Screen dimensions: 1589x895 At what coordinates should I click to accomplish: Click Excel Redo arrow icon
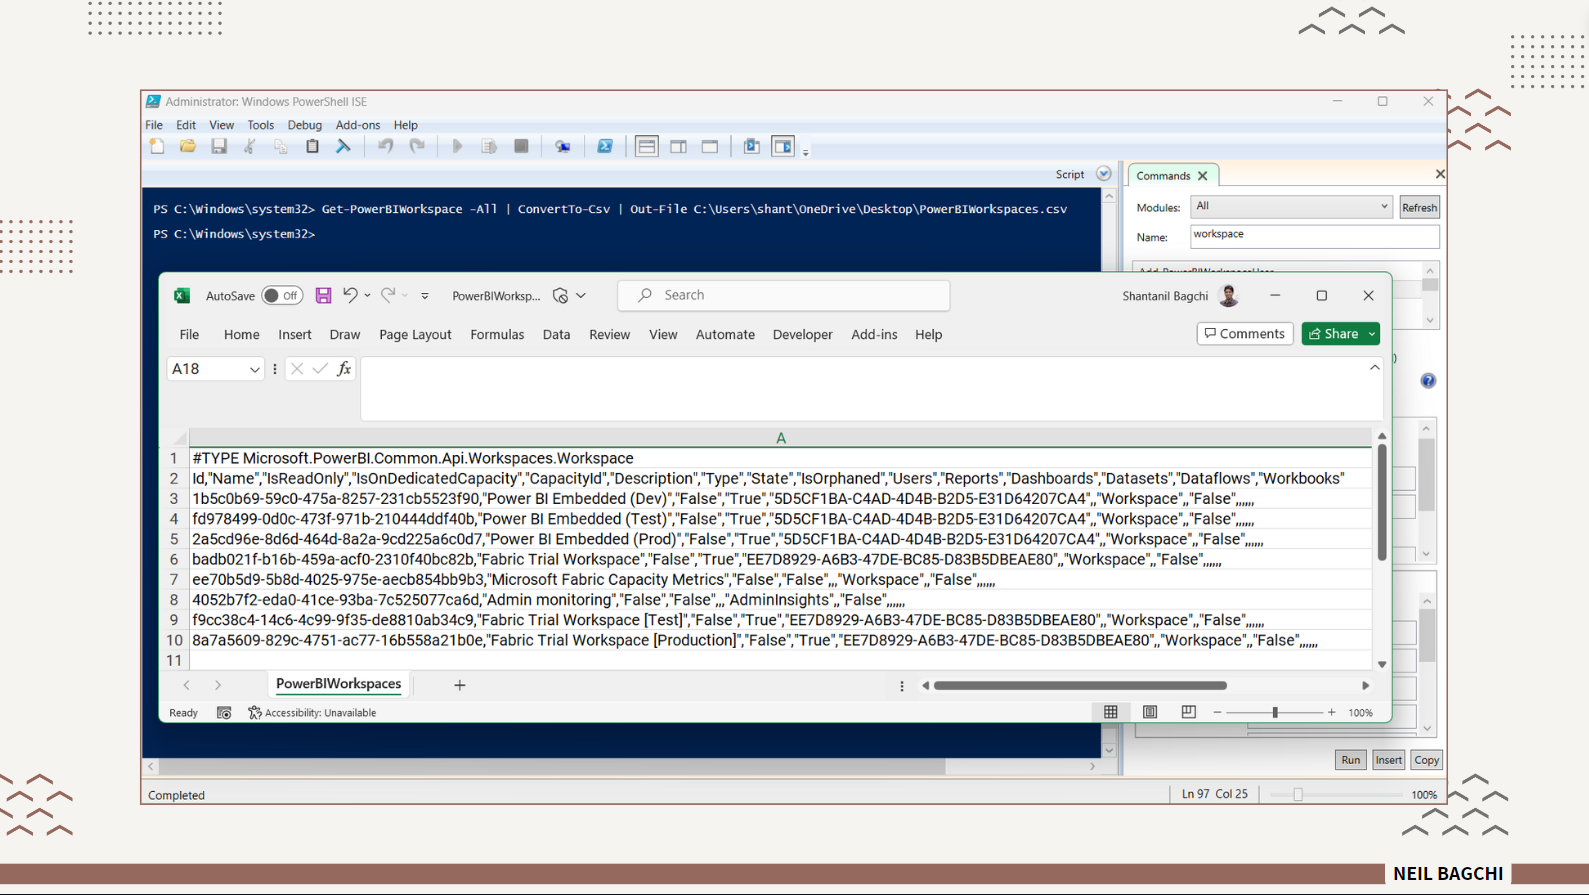[x=388, y=296]
